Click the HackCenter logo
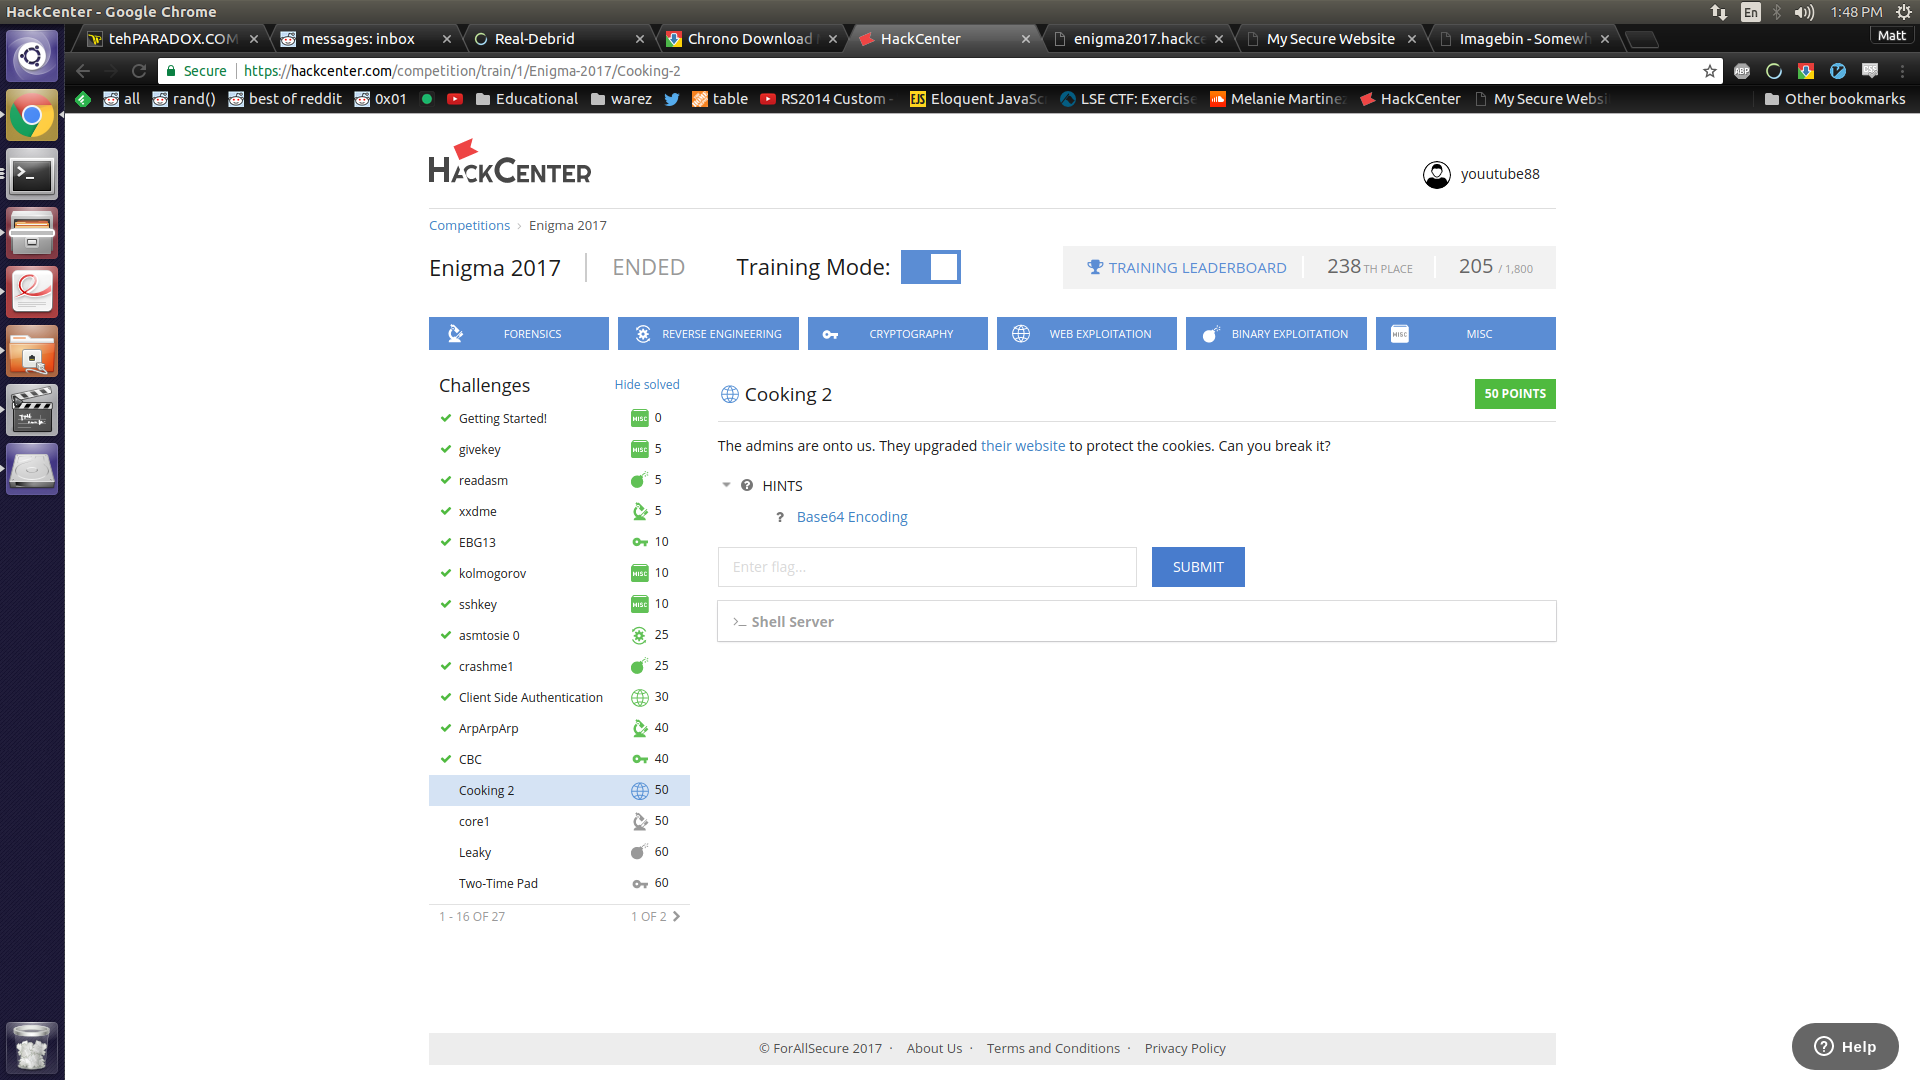 pyautogui.click(x=510, y=163)
